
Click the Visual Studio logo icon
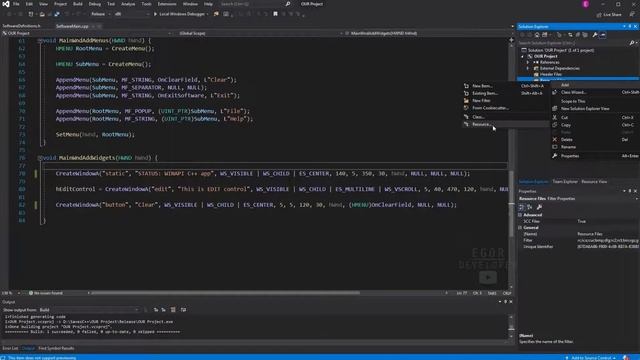6,4
